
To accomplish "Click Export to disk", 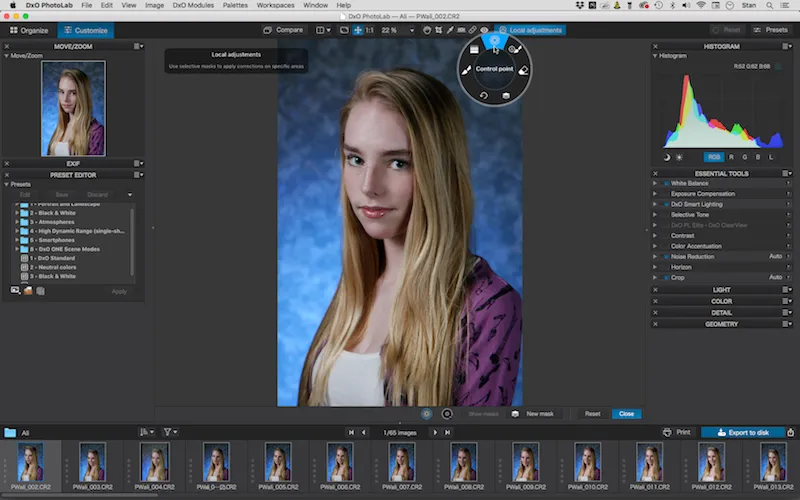I will 743,432.
